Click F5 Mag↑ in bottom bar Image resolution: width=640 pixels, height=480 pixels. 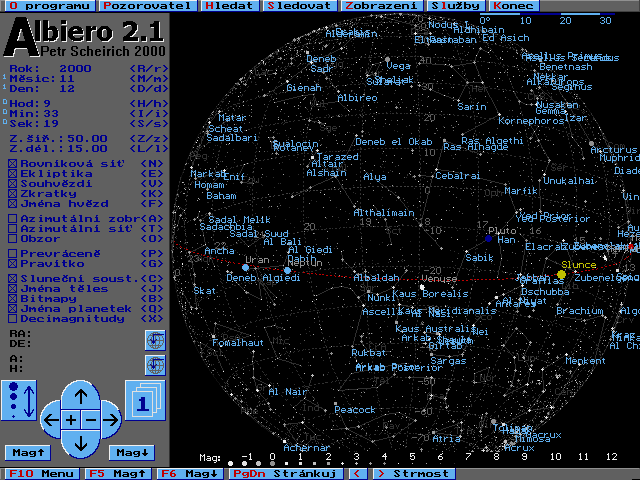pyautogui.click(x=118, y=474)
